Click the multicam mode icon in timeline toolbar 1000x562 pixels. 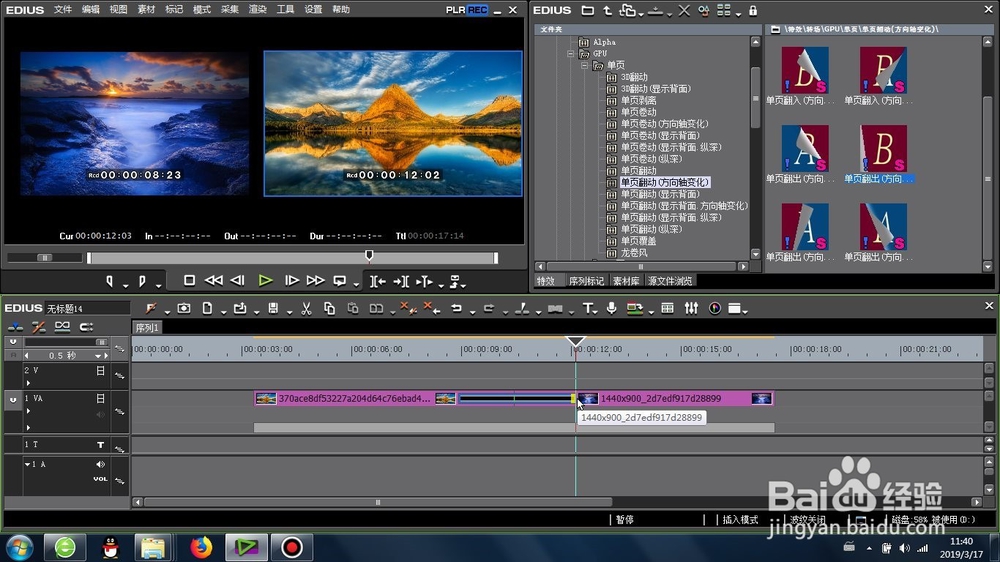pyautogui.click(x=667, y=309)
